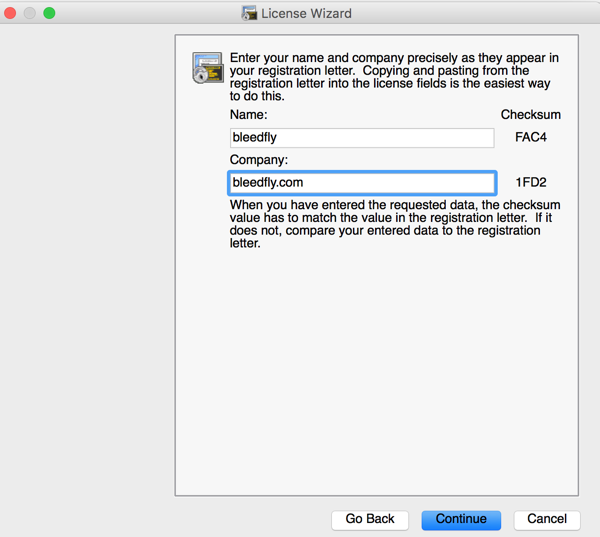Click the License Wizard title bar icon
The image size is (600, 537).
pos(250,13)
